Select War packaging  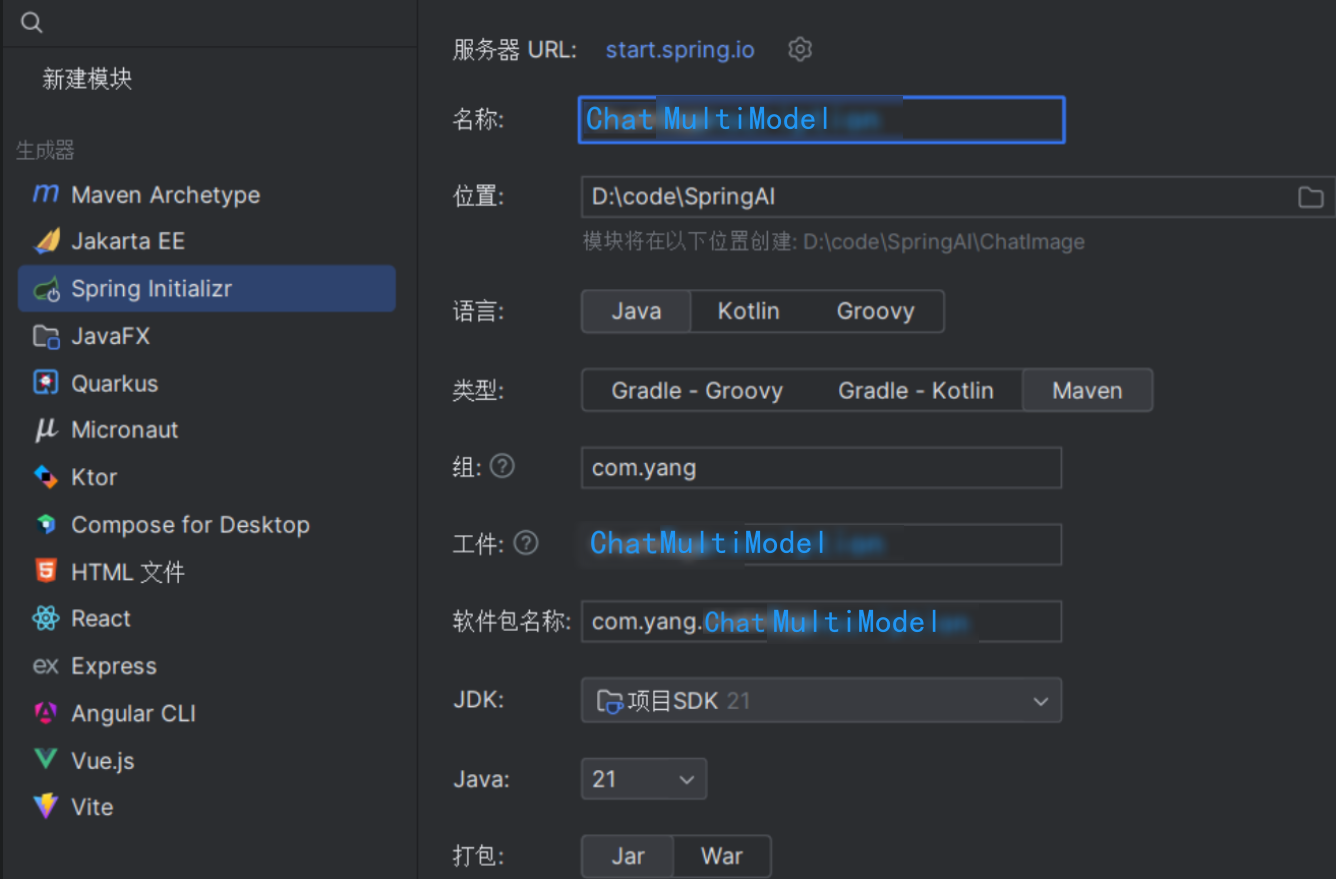(x=722, y=856)
